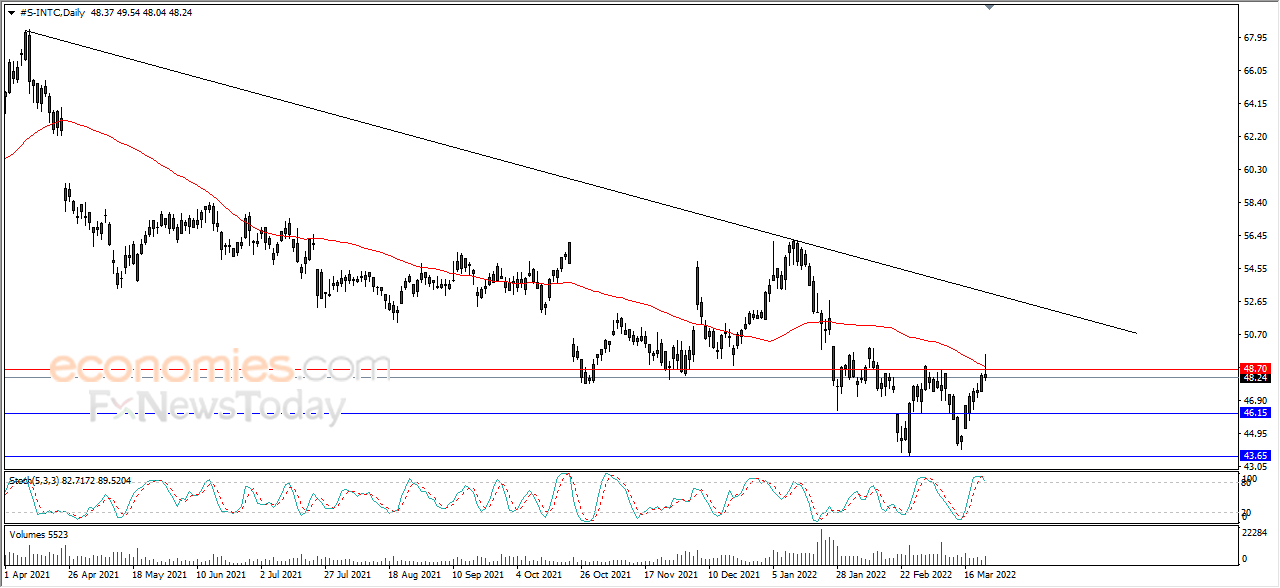Viewport: 1280px width, 588px height.
Task: Click the 66.05 price scale value
Action: 1255,71
